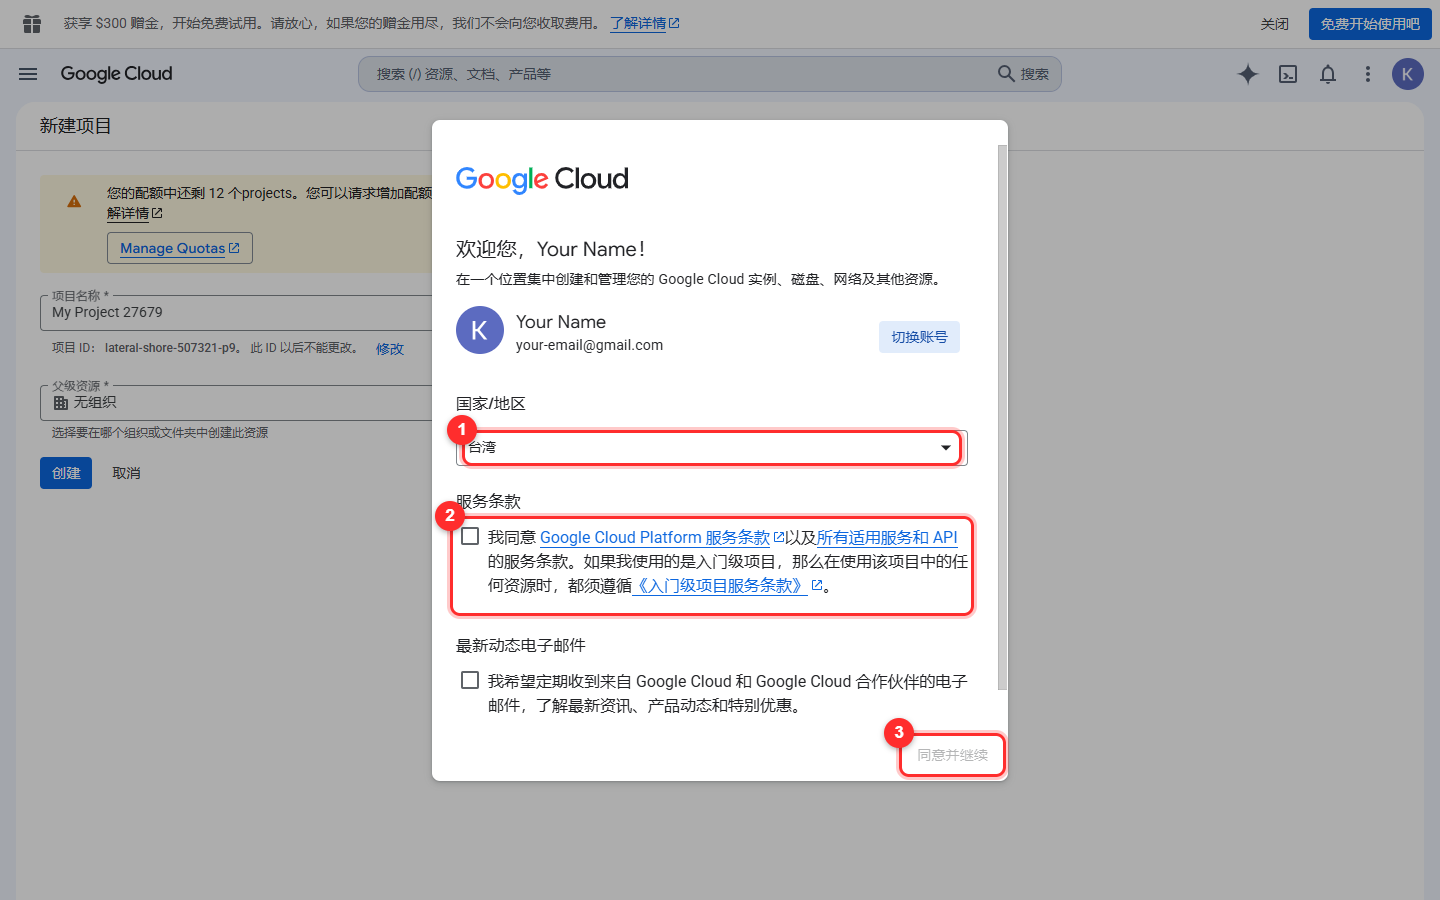Open Google Cloud Platform 服务条款 link
Viewport: 1440px width, 900px height.
point(662,537)
